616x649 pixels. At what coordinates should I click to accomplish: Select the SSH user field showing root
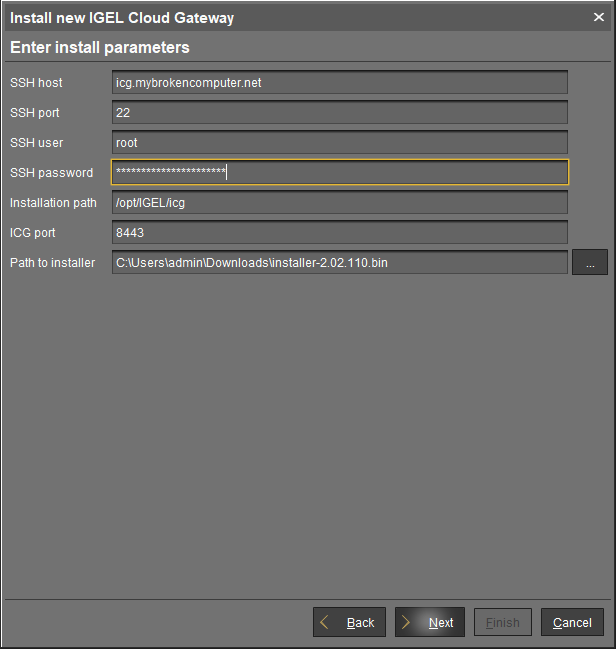click(x=340, y=143)
